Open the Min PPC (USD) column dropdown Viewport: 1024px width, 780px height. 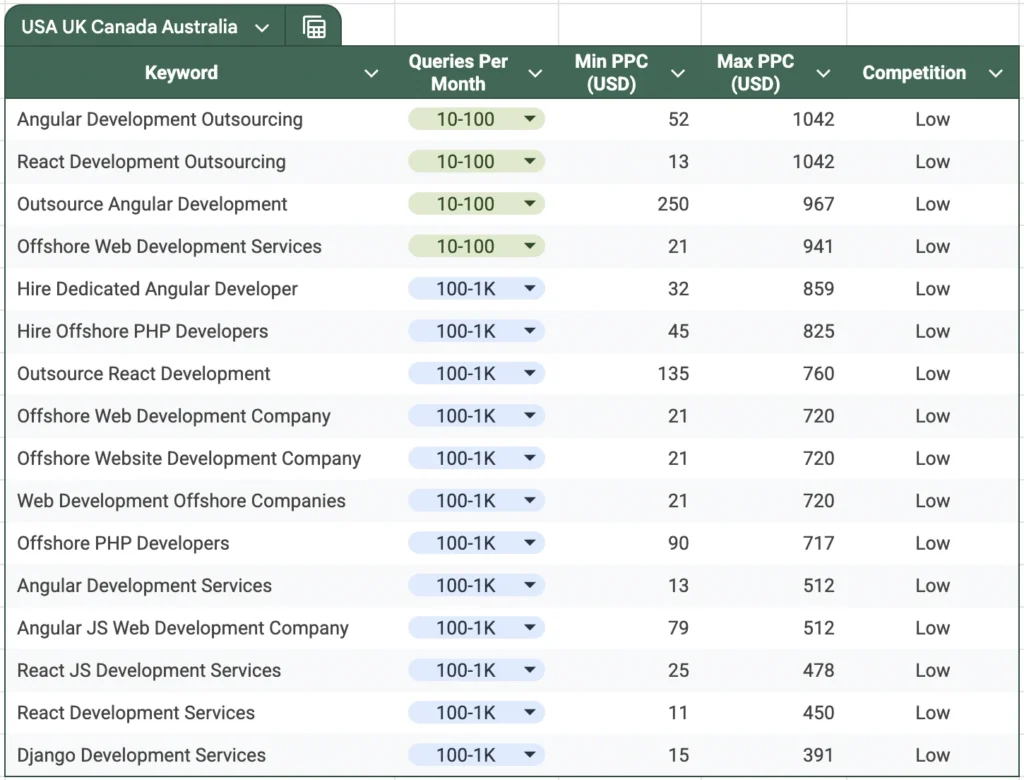point(678,73)
